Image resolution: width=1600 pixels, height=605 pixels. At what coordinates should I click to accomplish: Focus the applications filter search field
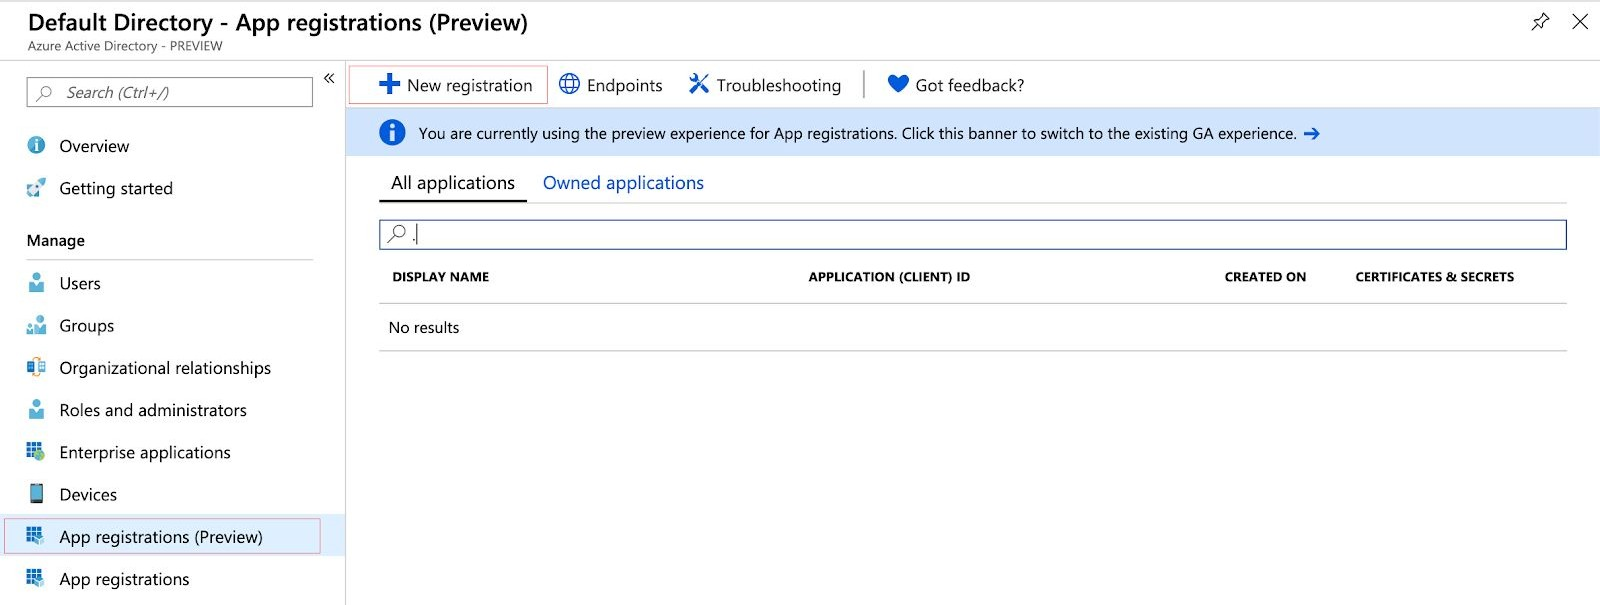973,234
